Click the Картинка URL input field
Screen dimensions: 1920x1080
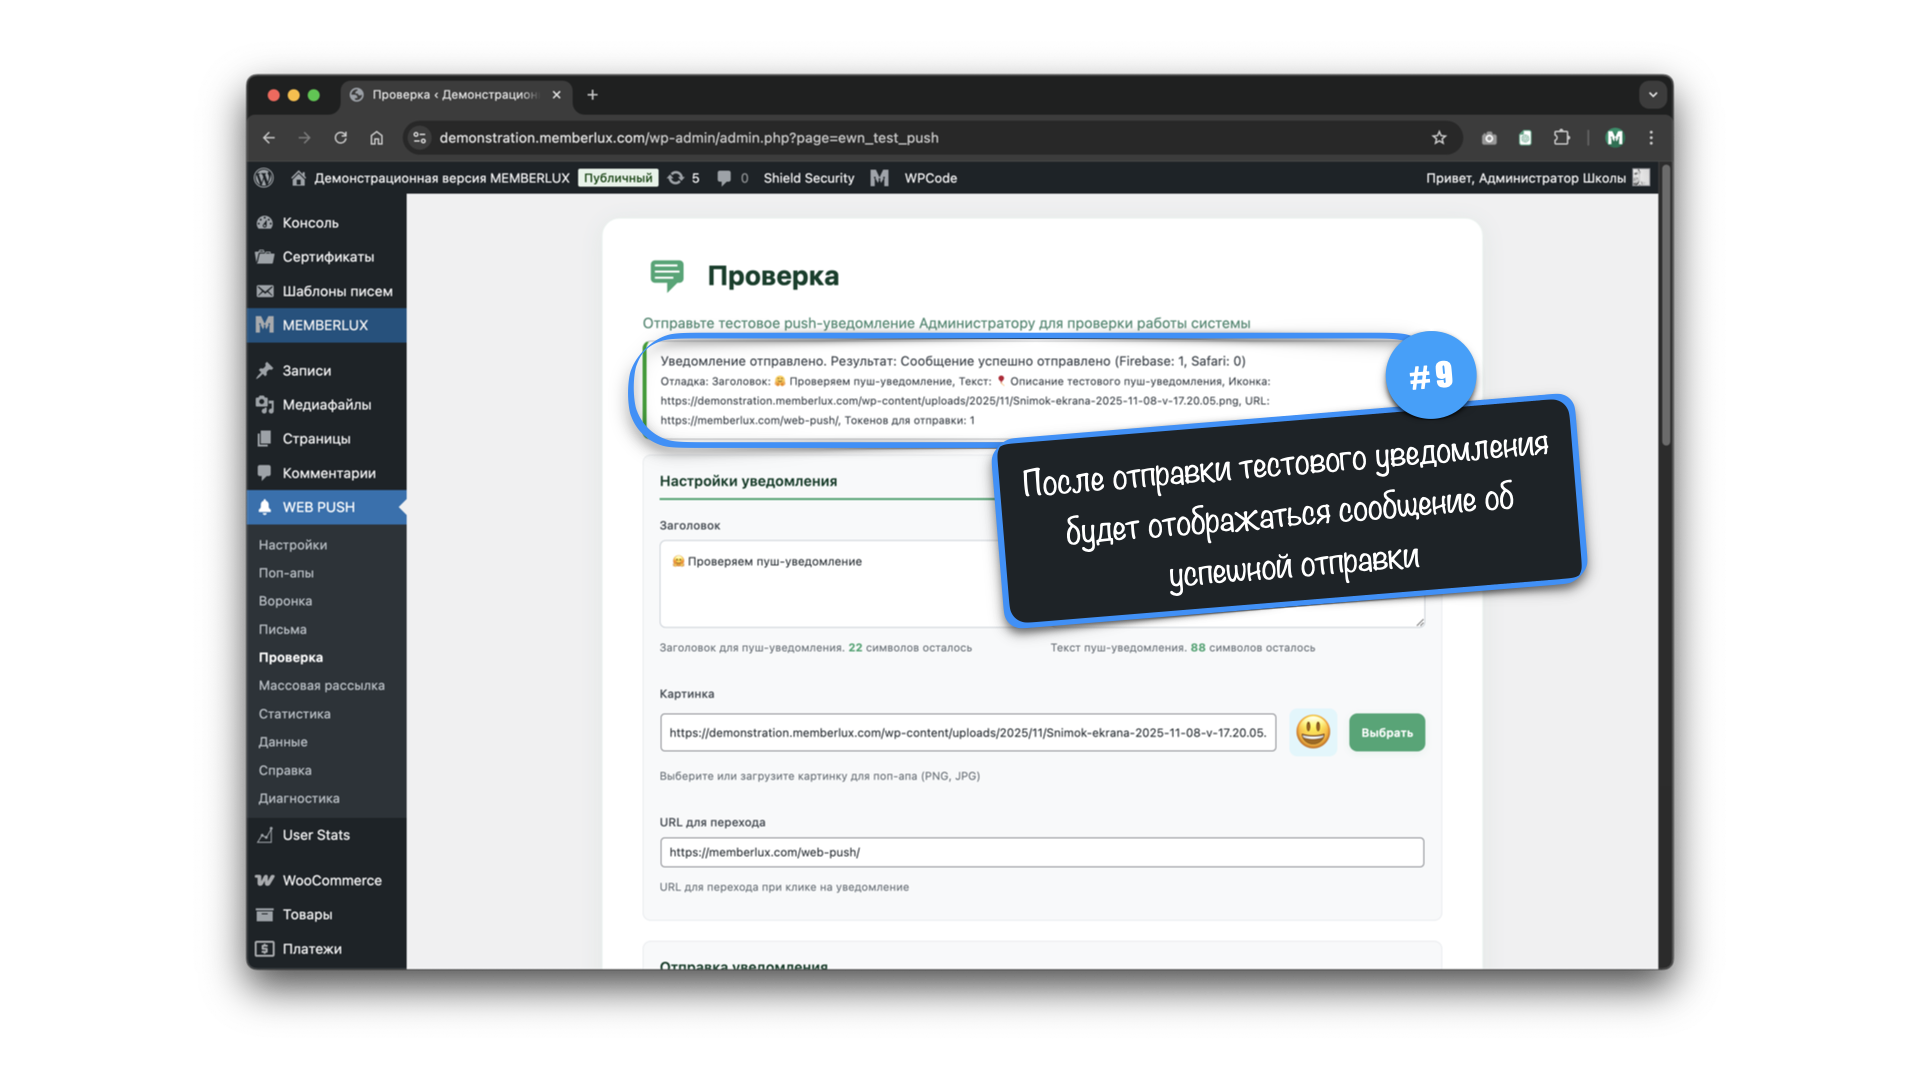[967, 732]
